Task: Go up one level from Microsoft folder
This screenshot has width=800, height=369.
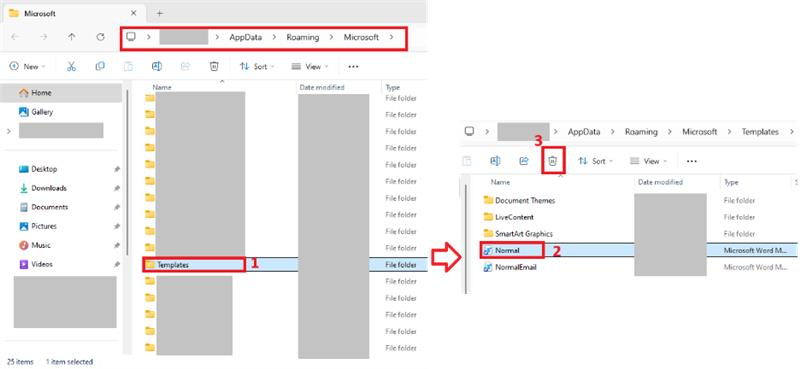Action: 72,37
